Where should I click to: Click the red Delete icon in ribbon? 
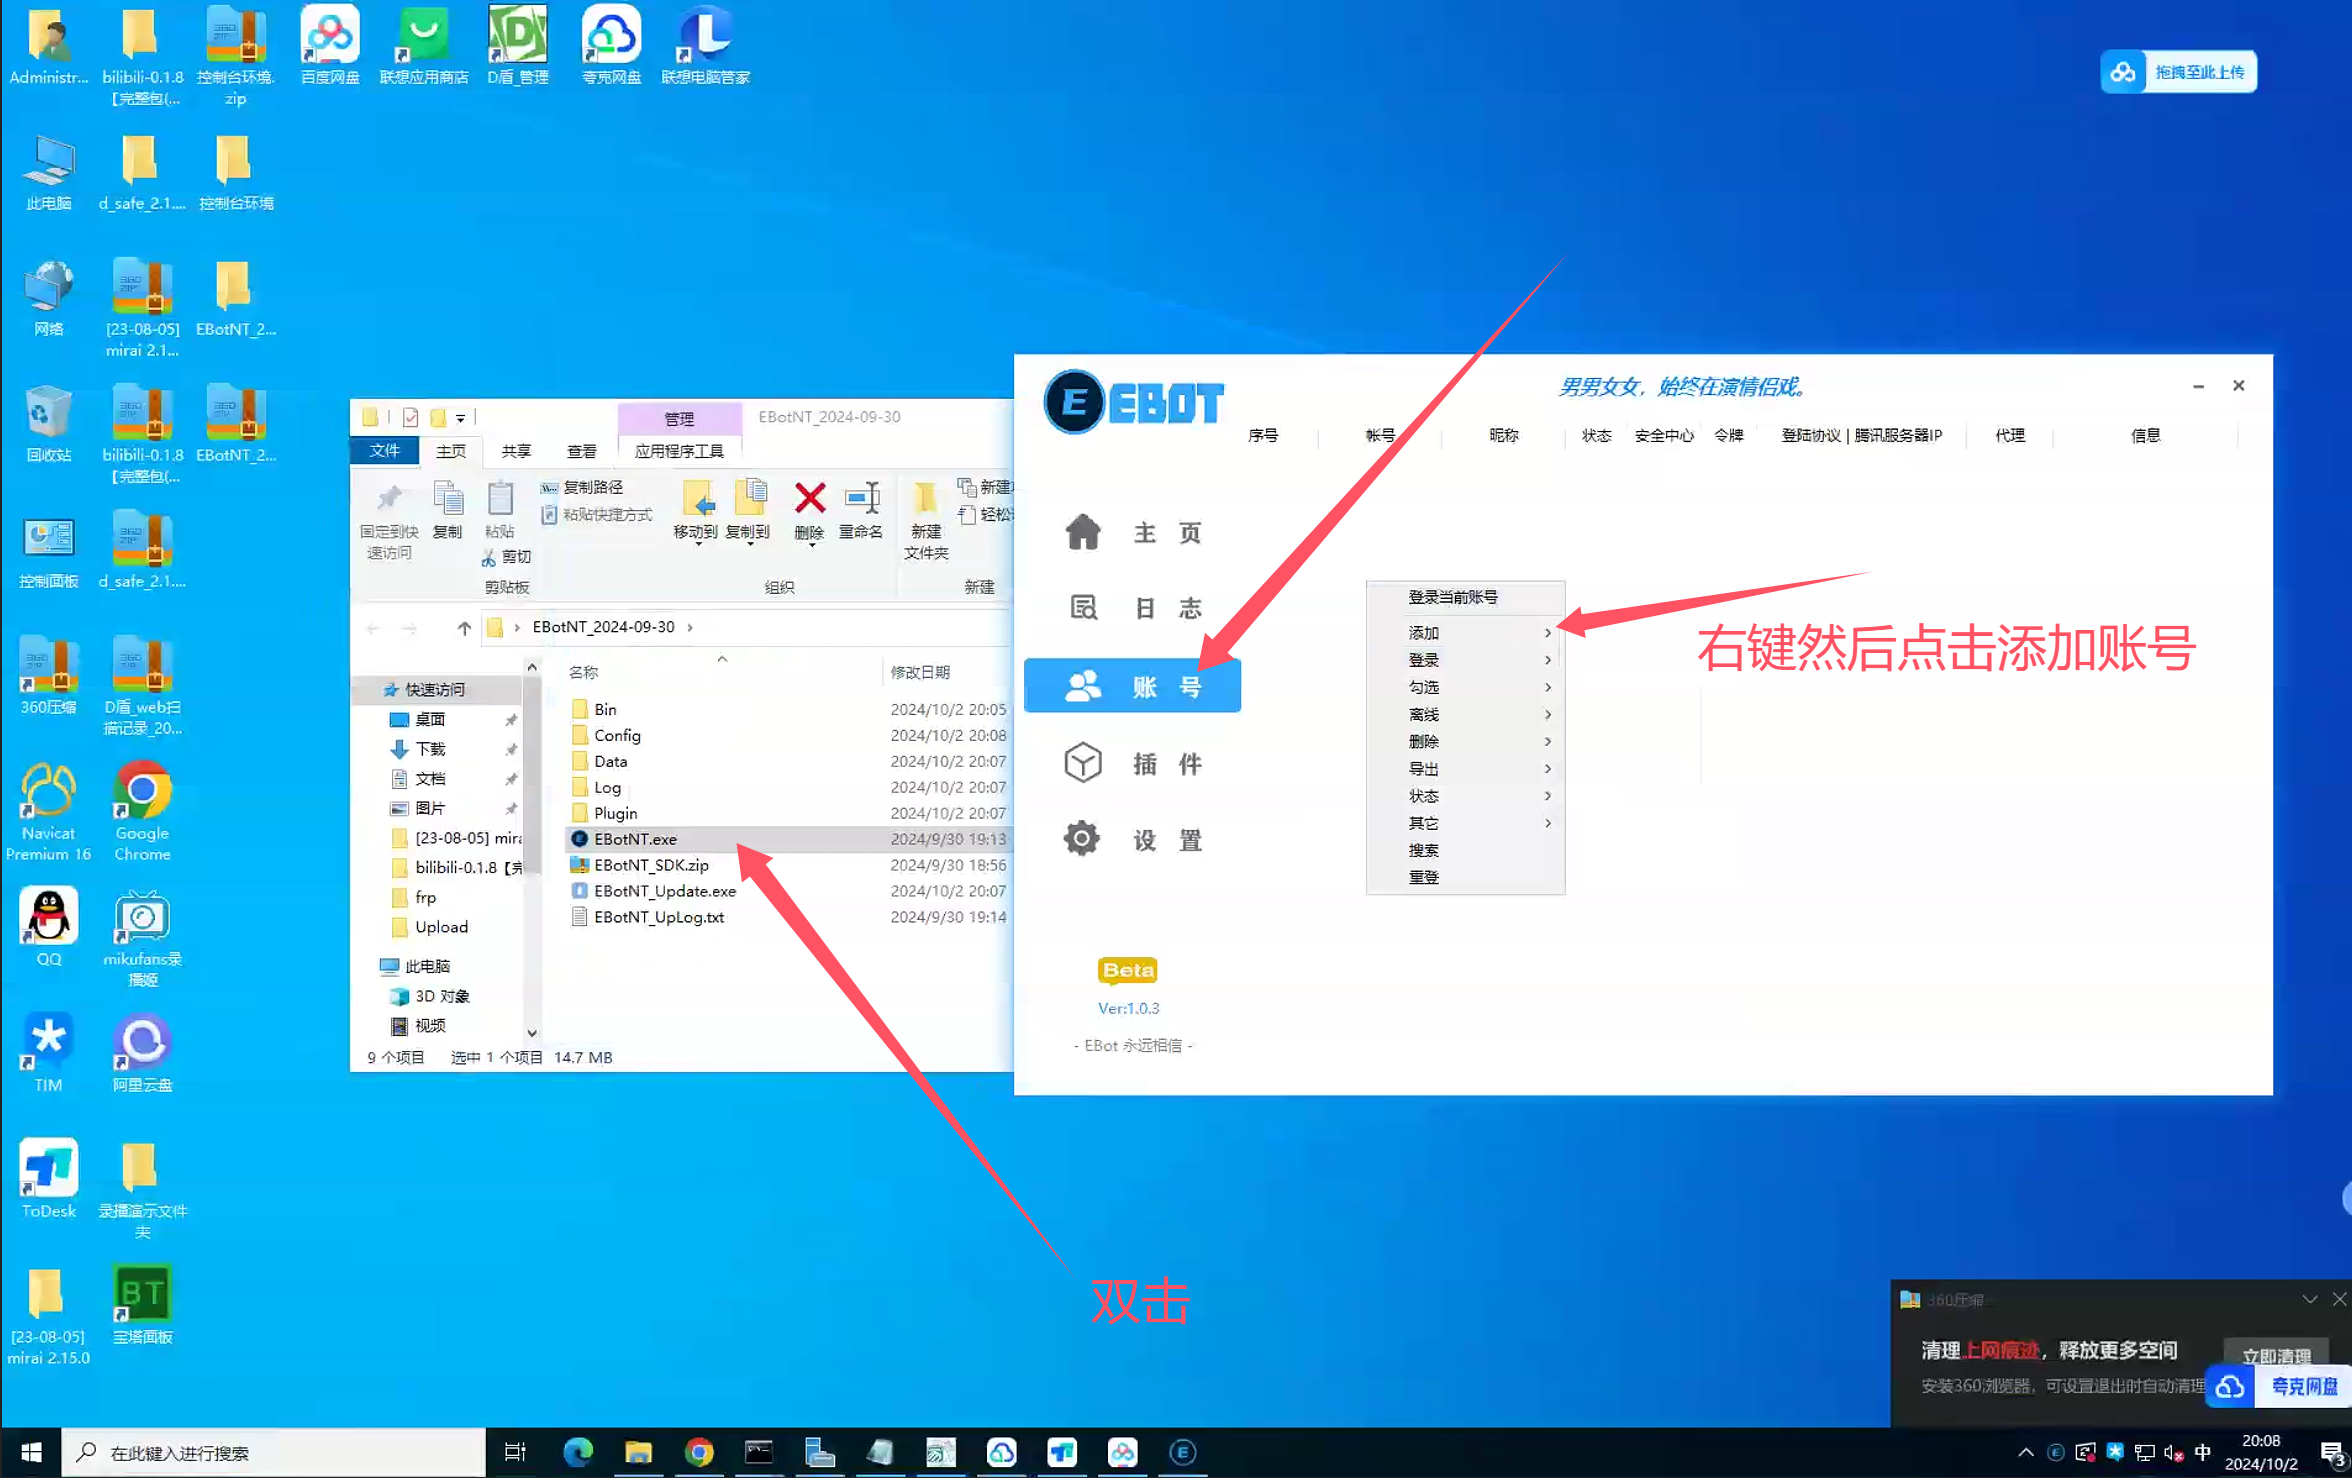tap(809, 499)
